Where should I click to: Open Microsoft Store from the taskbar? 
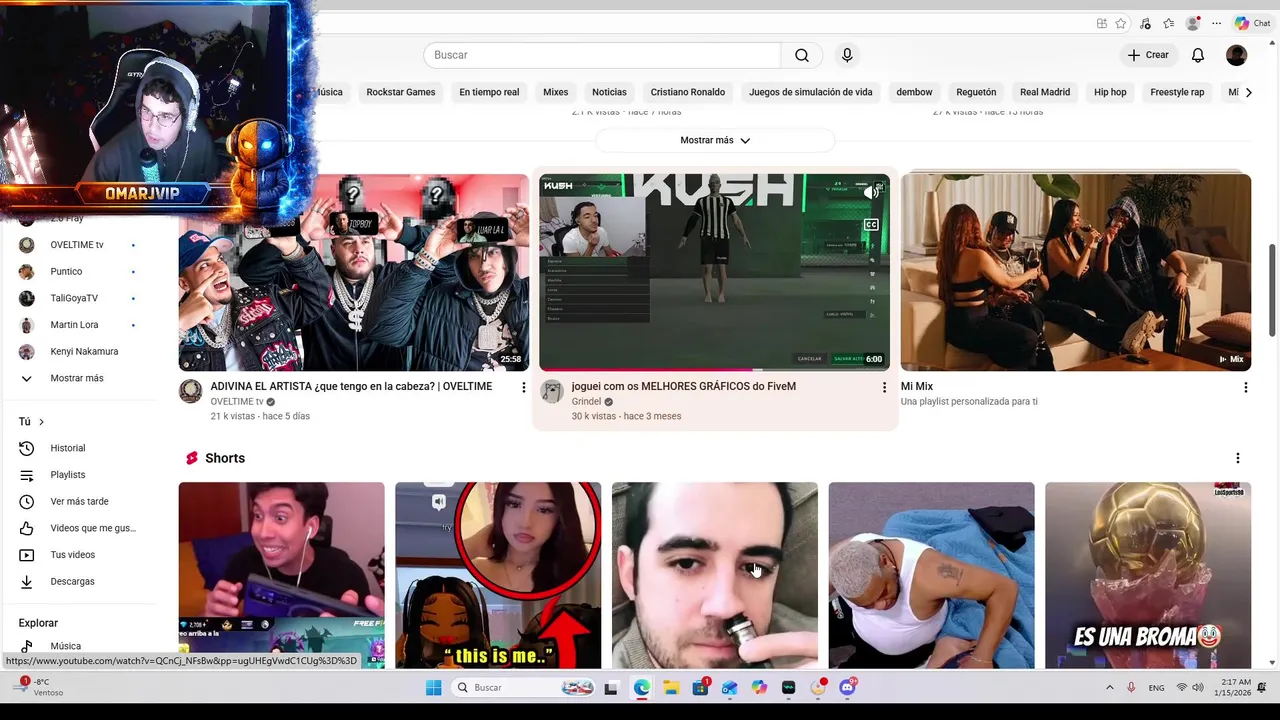[x=700, y=688]
